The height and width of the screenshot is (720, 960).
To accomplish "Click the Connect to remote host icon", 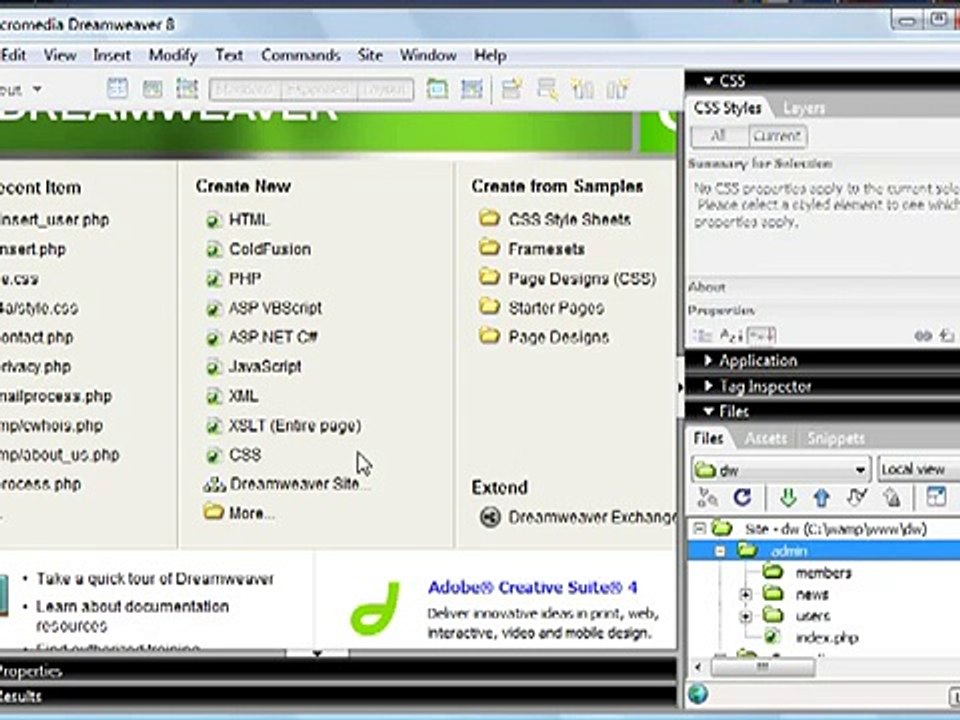I will tap(708, 498).
